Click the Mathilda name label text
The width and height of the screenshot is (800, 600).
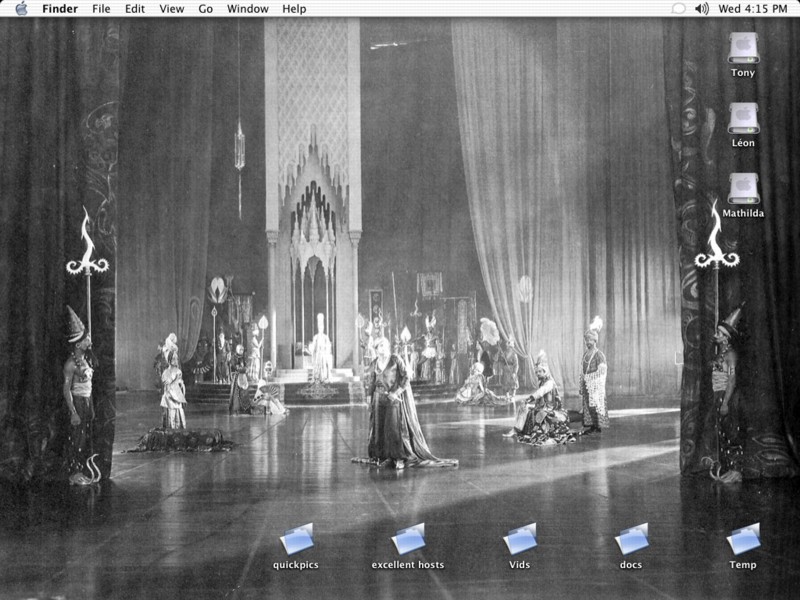tap(743, 213)
